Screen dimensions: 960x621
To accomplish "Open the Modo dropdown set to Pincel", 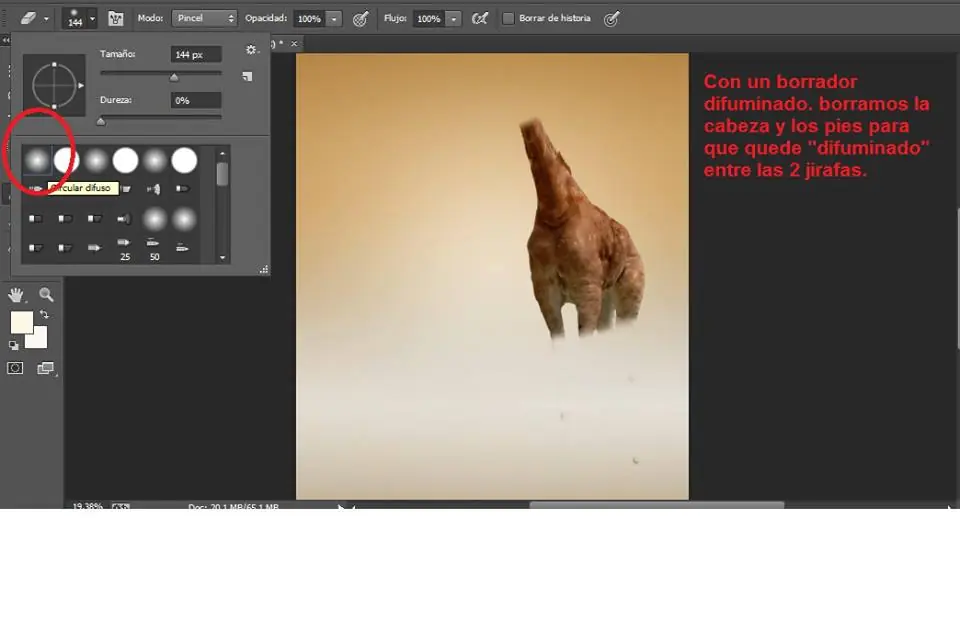I will pyautogui.click(x=204, y=18).
